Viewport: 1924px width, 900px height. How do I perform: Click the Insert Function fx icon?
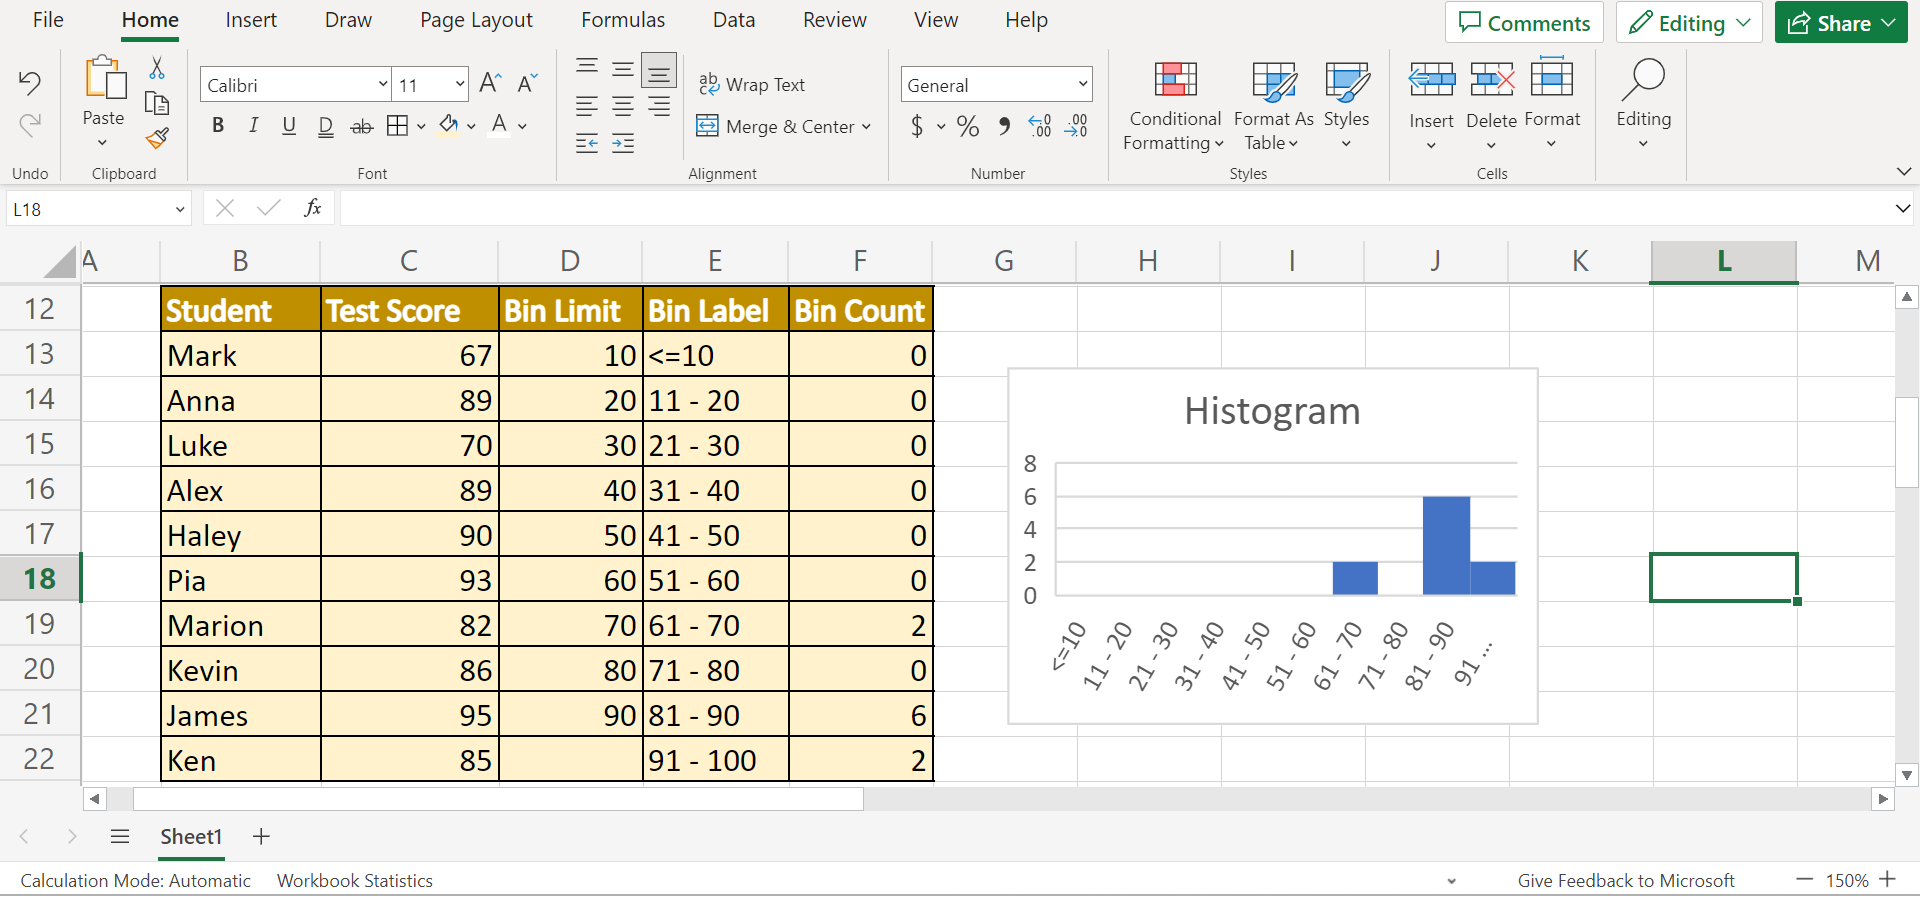pos(312,208)
